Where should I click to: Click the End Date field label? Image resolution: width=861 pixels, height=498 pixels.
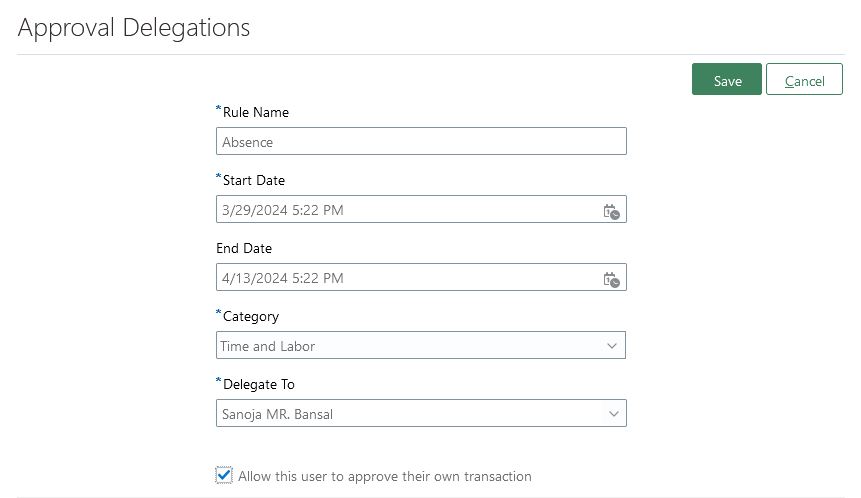coord(244,248)
